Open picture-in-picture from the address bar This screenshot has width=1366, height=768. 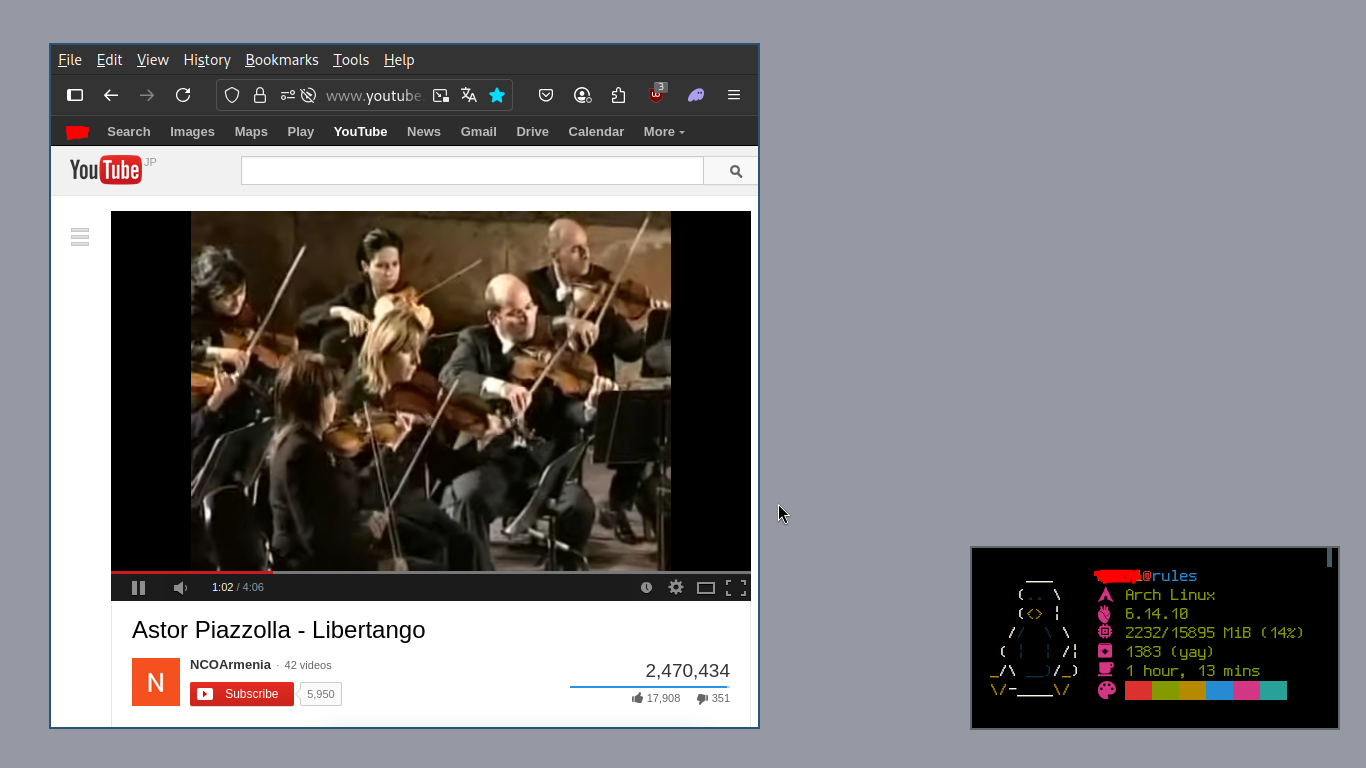click(x=441, y=95)
